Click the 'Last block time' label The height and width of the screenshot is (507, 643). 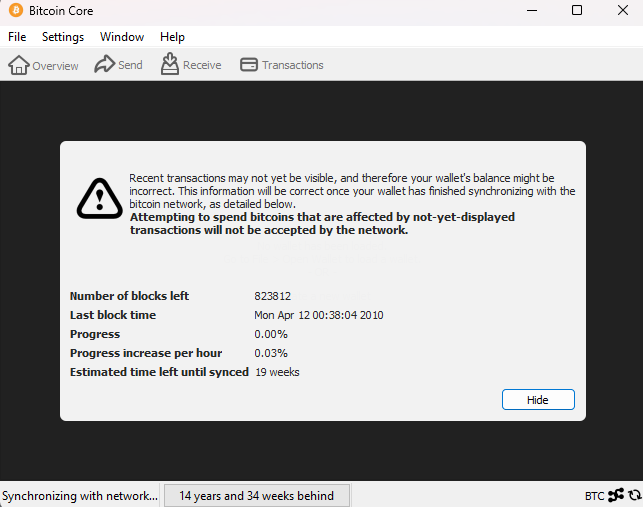tap(113, 315)
